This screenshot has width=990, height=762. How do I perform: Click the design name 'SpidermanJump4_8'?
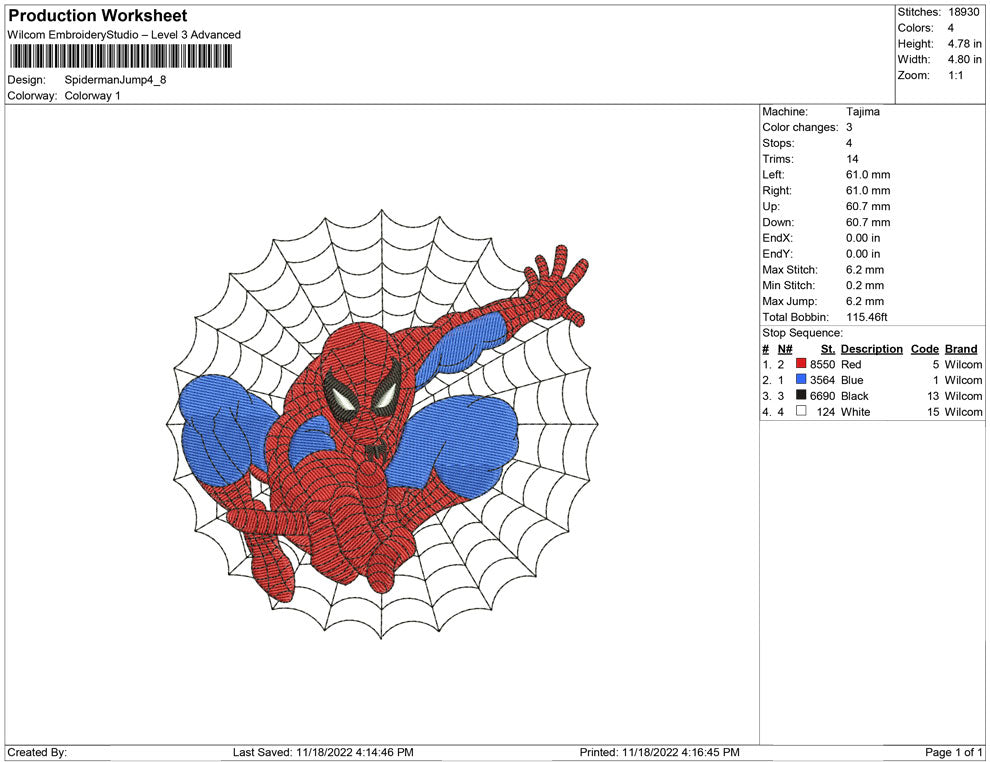click(x=116, y=80)
